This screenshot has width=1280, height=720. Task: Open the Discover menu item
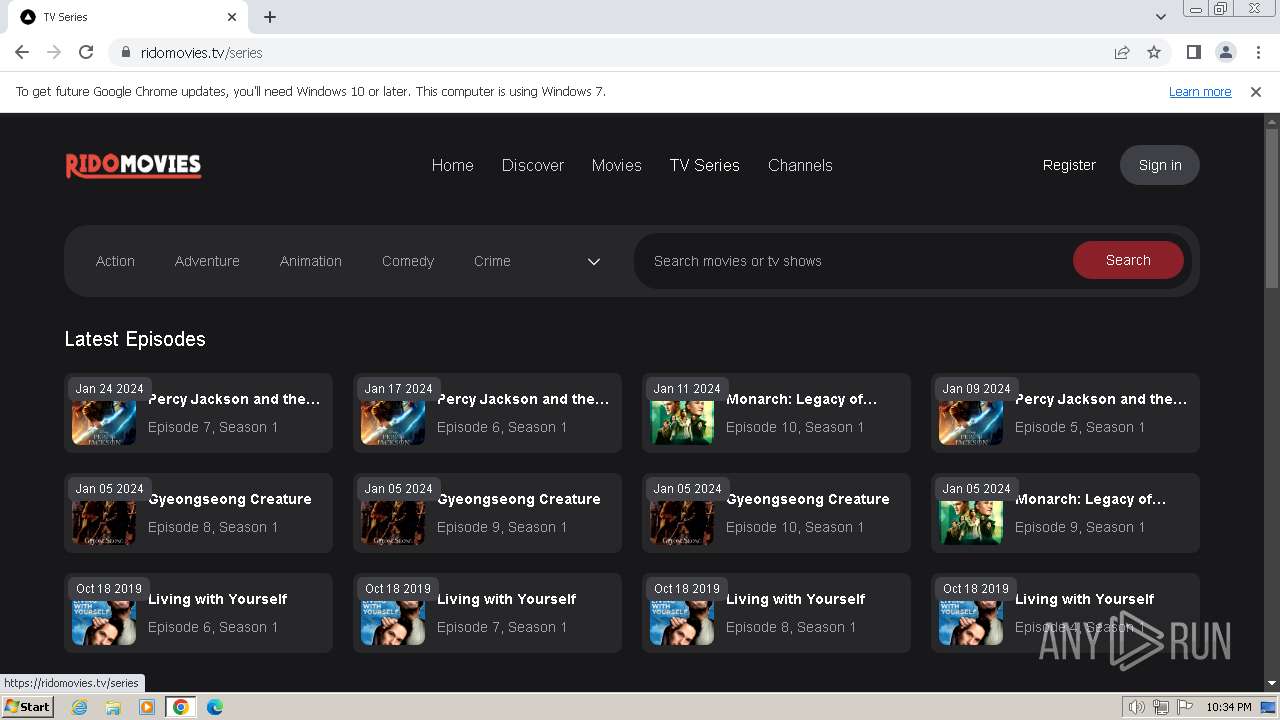click(533, 165)
